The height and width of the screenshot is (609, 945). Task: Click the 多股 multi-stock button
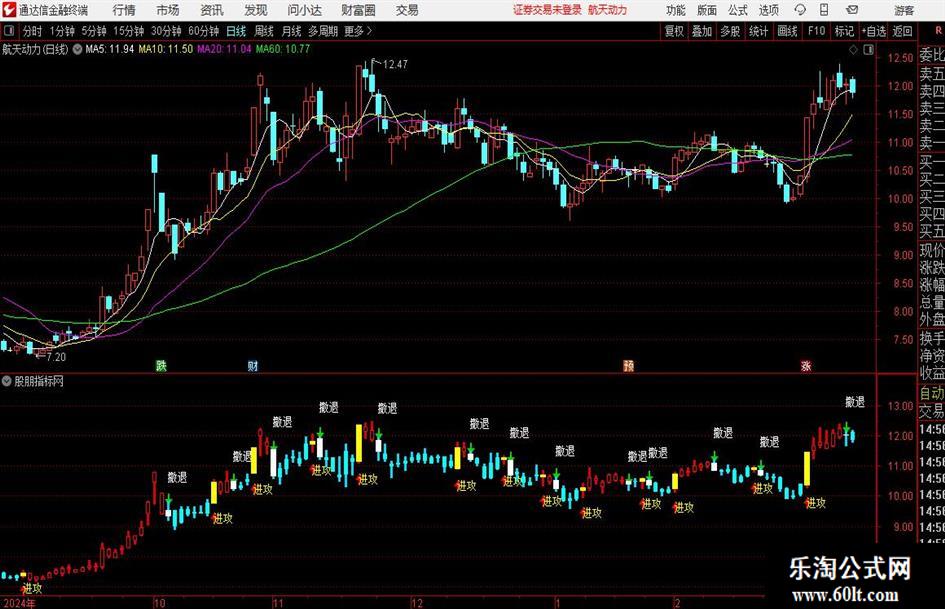point(730,31)
